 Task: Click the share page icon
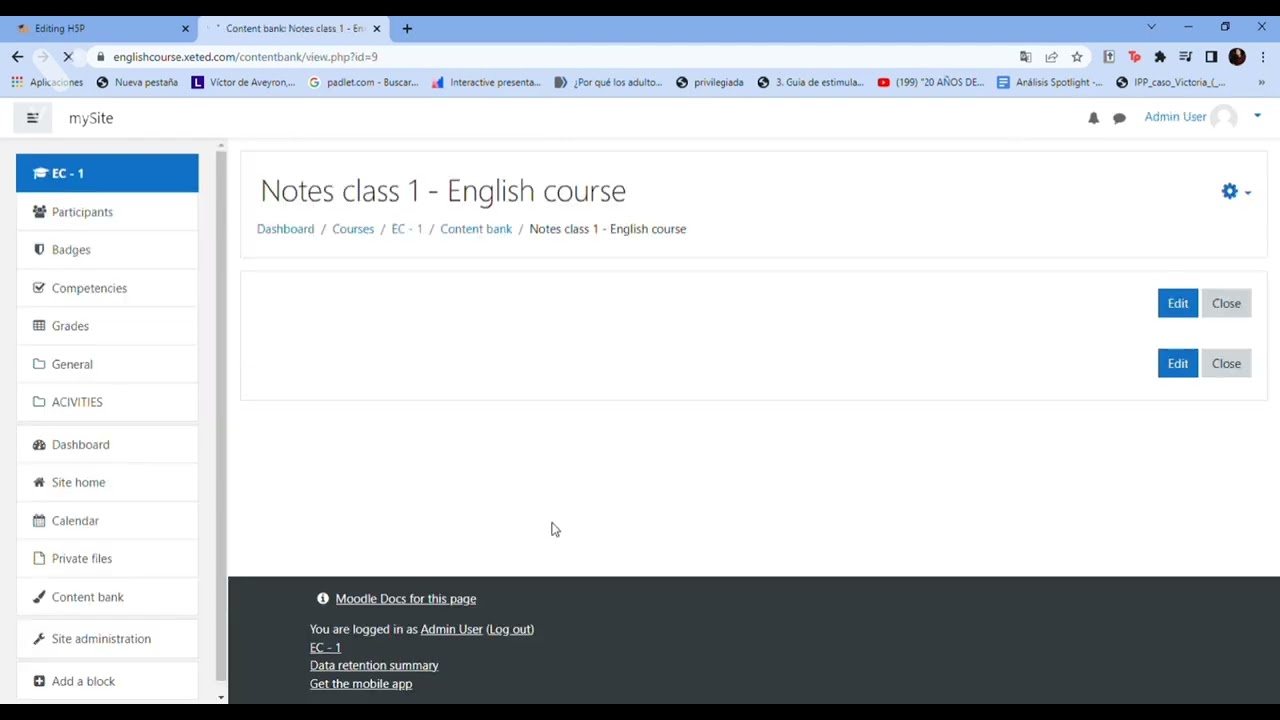coord(1051,57)
